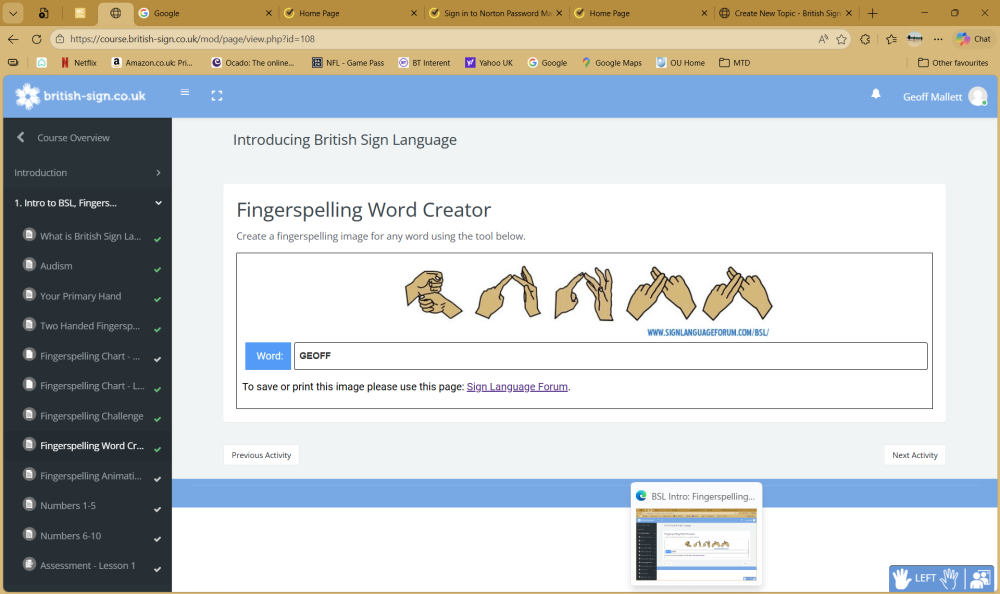Click Geoff Mallett profile avatar
1000x594 pixels.
(x=977, y=97)
